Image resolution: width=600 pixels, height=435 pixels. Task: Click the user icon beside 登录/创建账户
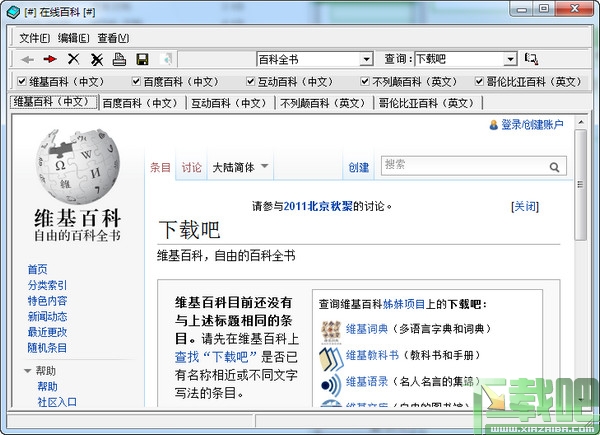pyautogui.click(x=494, y=125)
